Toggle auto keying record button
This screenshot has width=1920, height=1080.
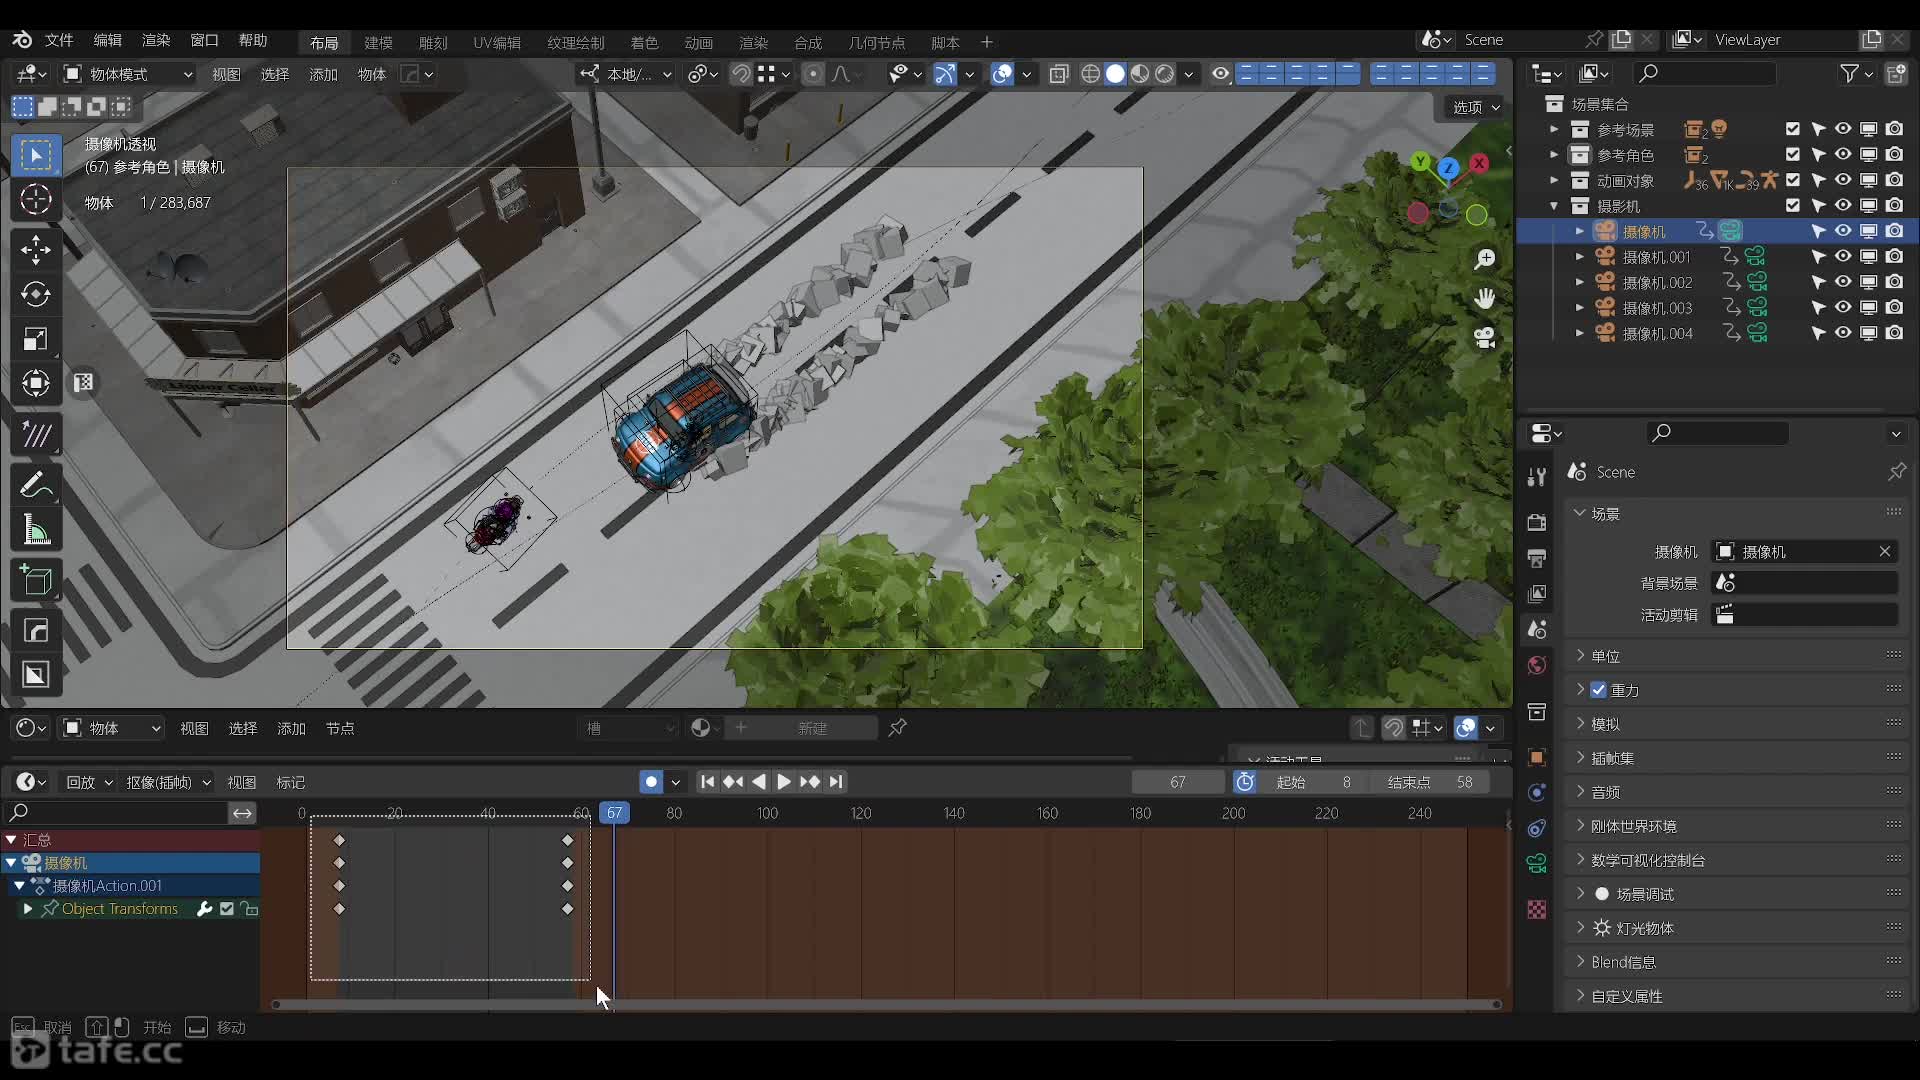[x=651, y=782]
